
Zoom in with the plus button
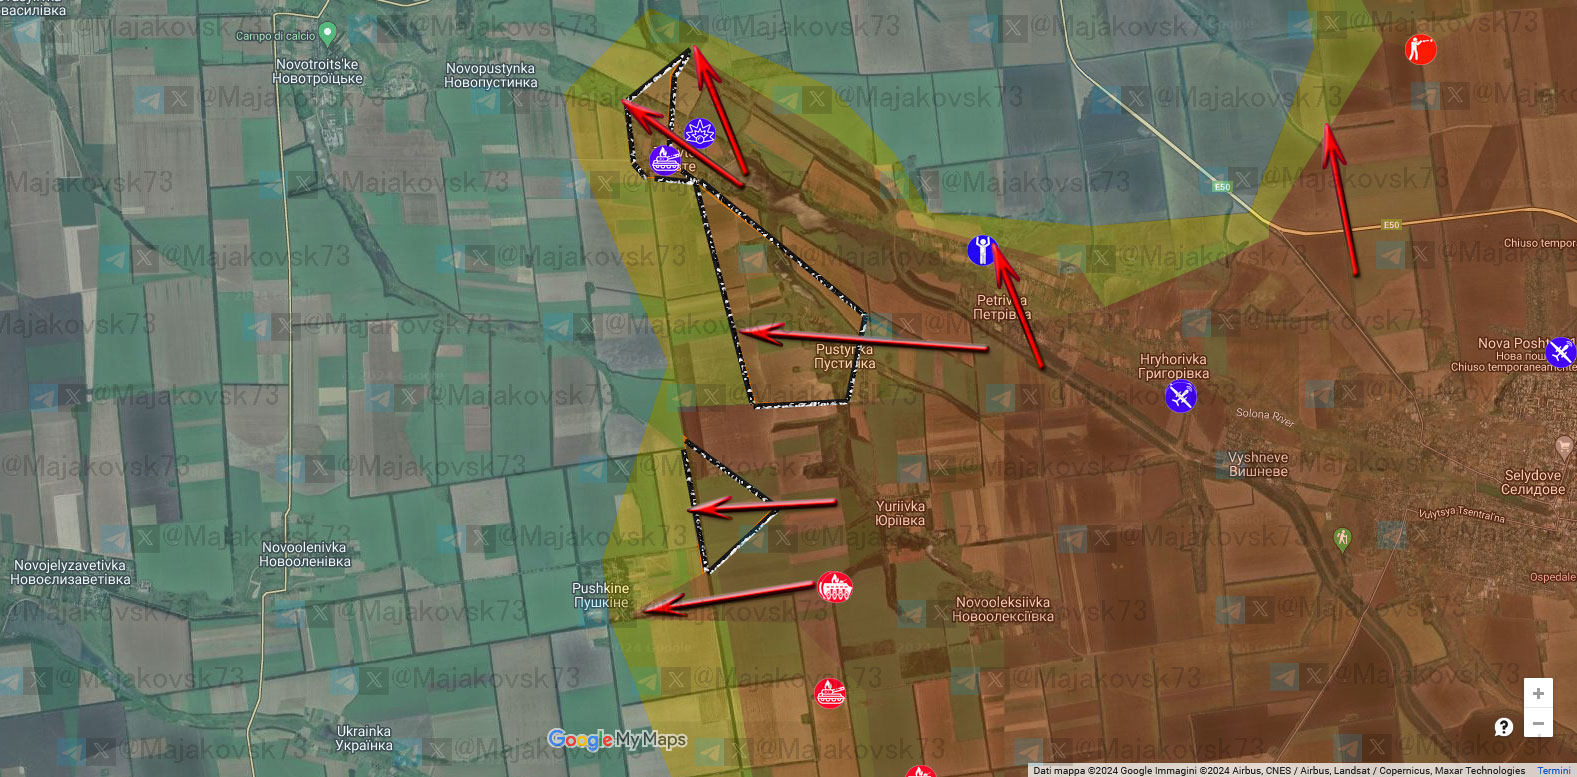(1538, 693)
